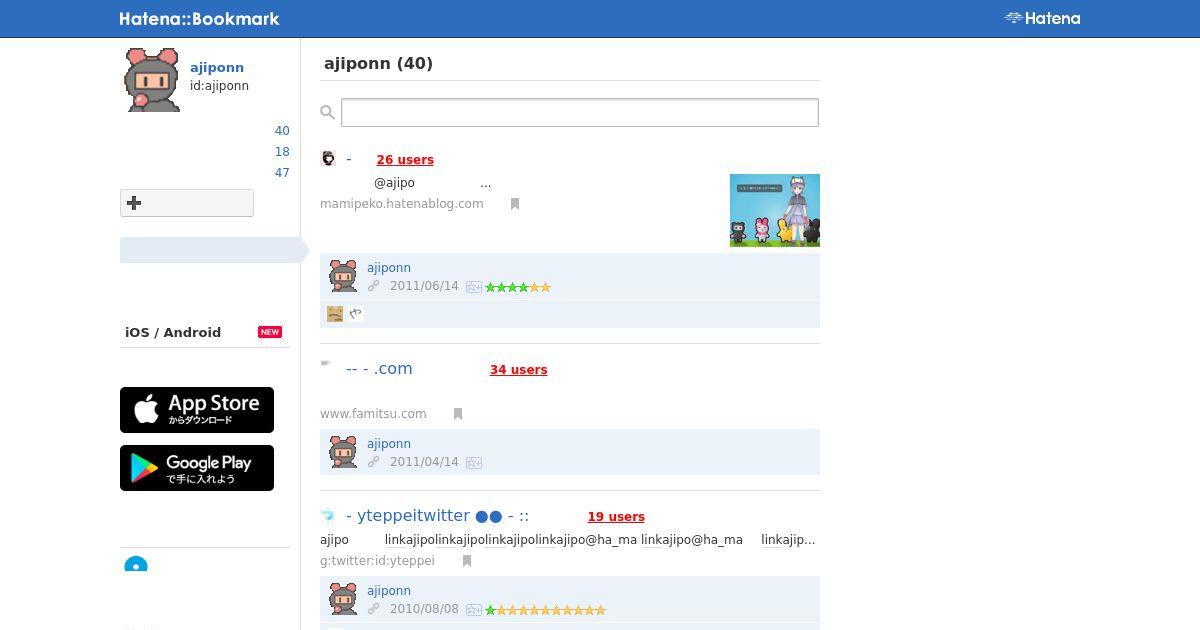Open the www.famitsu.com domain link
1200x630 pixels.
tap(373, 414)
